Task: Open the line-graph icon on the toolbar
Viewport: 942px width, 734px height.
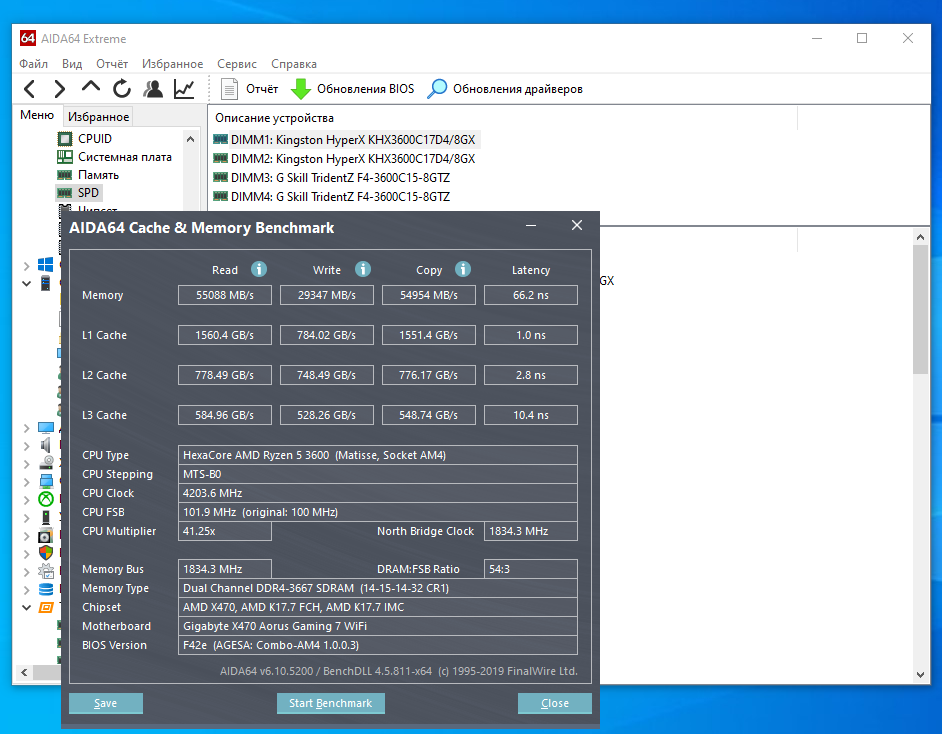Action: click(x=184, y=89)
